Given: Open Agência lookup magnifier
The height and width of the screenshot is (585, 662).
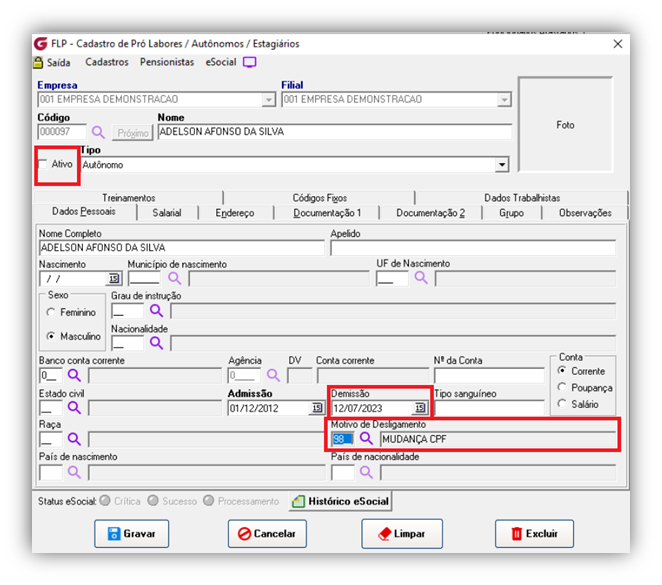Looking at the screenshot, I should click(x=273, y=375).
